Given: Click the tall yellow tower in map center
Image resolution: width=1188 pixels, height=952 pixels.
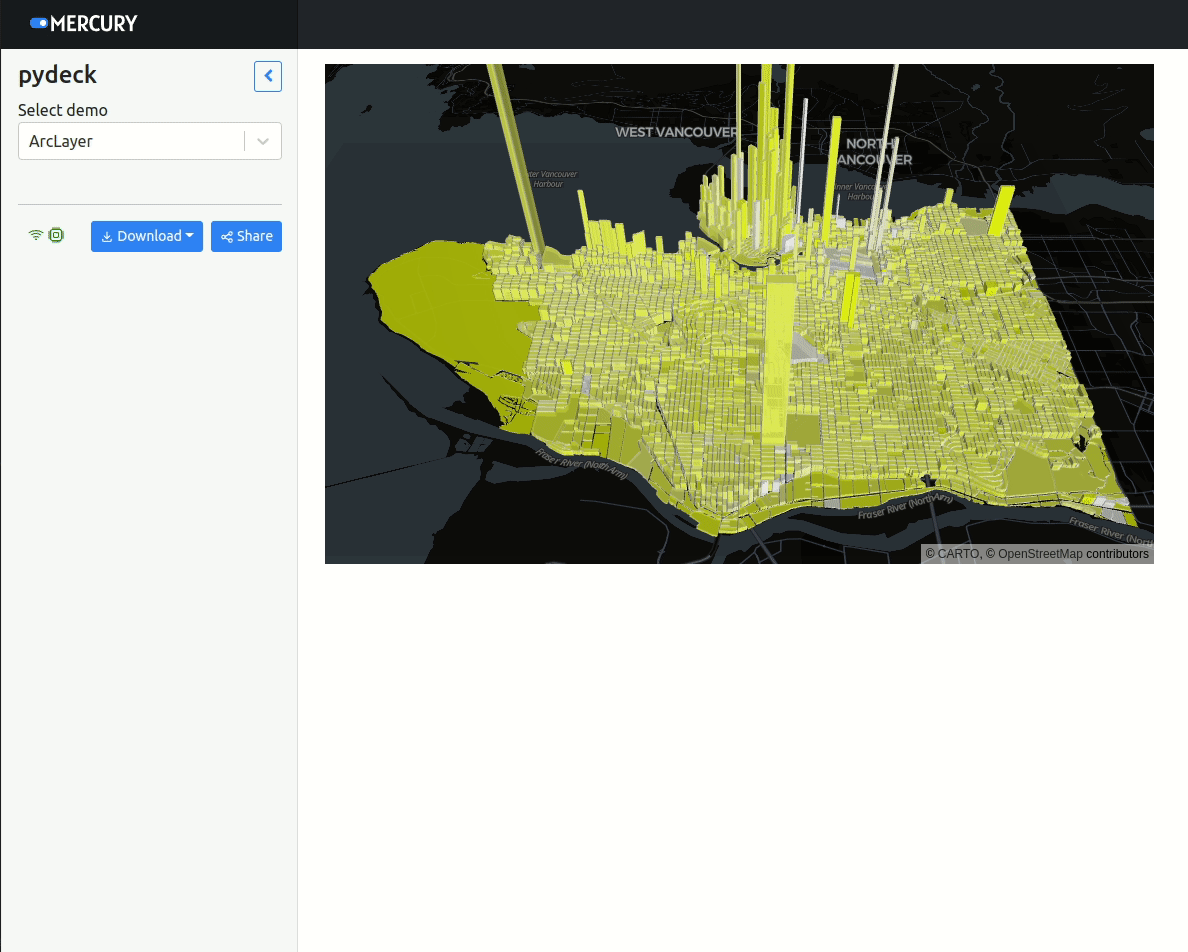Looking at the screenshot, I should [779, 360].
